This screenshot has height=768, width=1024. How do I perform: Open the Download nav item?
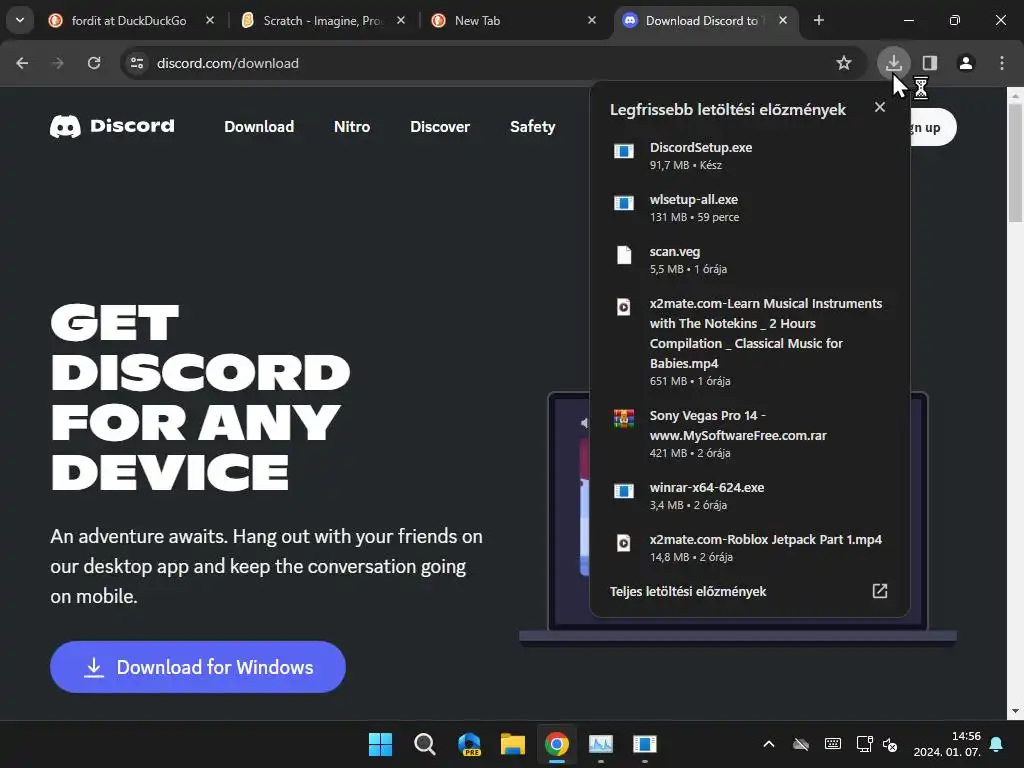tap(259, 127)
